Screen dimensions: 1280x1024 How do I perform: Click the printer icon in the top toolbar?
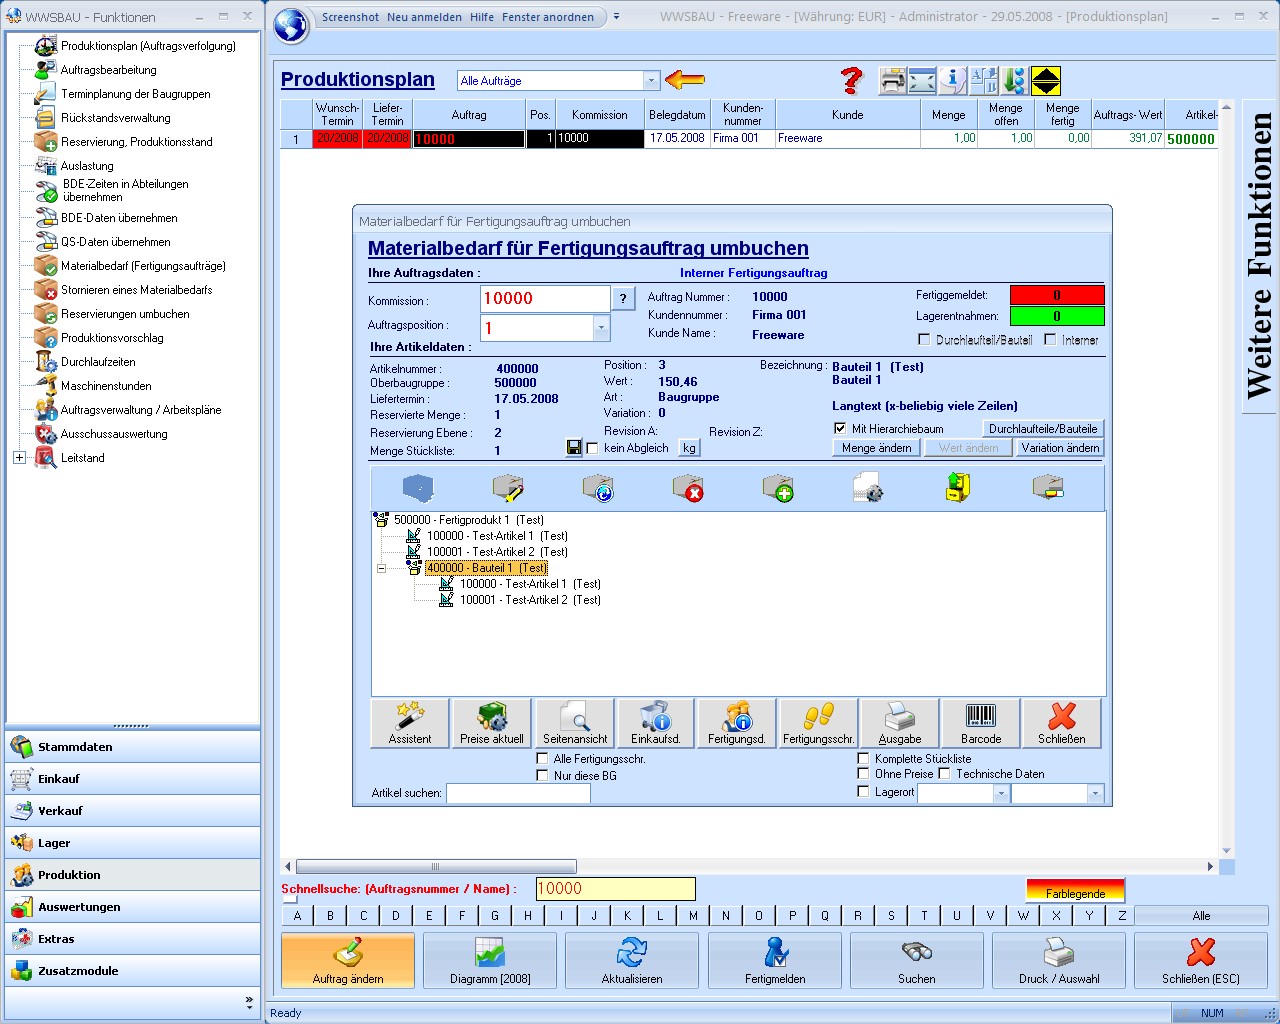click(x=892, y=81)
